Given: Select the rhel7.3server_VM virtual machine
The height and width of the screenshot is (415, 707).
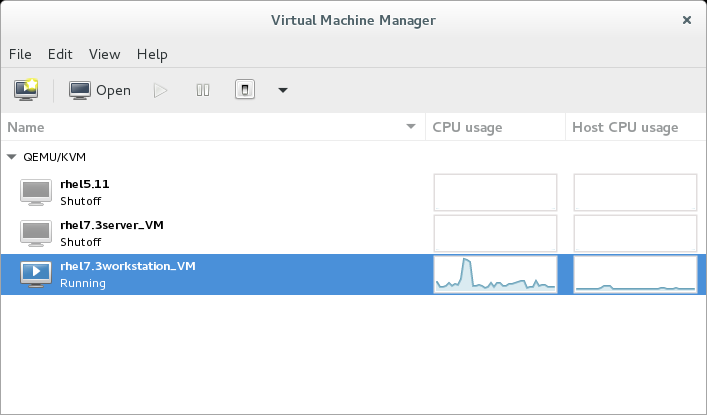Looking at the screenshot, I should pos(354,234).
